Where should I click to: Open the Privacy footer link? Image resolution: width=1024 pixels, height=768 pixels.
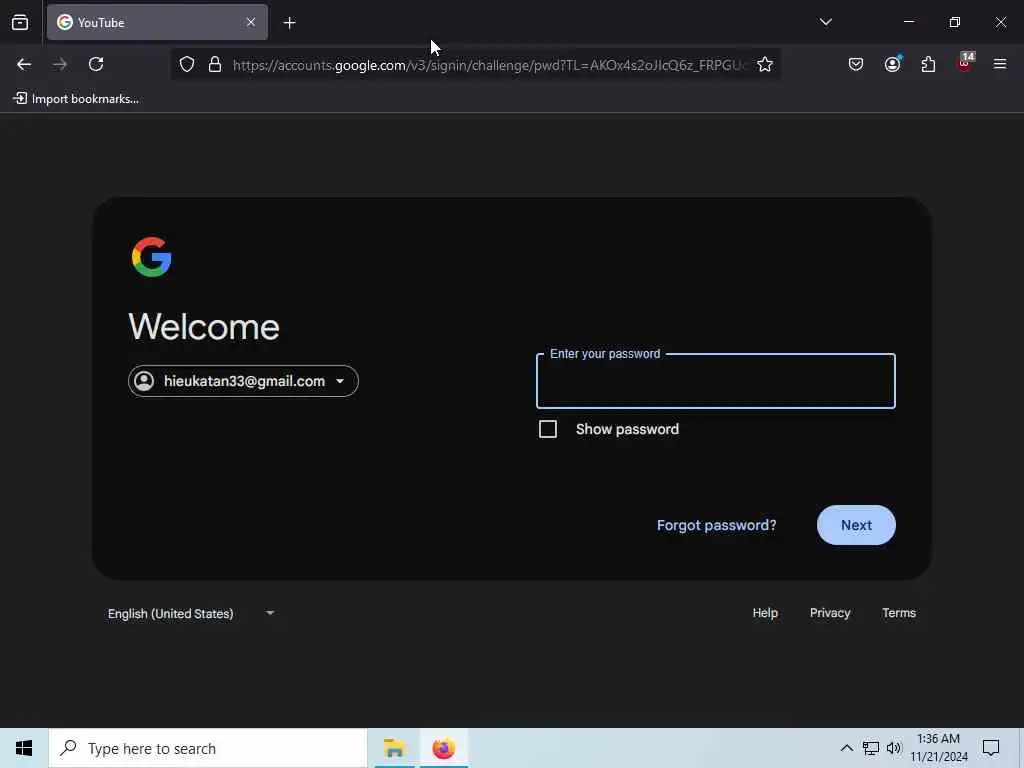coord(830,613)
